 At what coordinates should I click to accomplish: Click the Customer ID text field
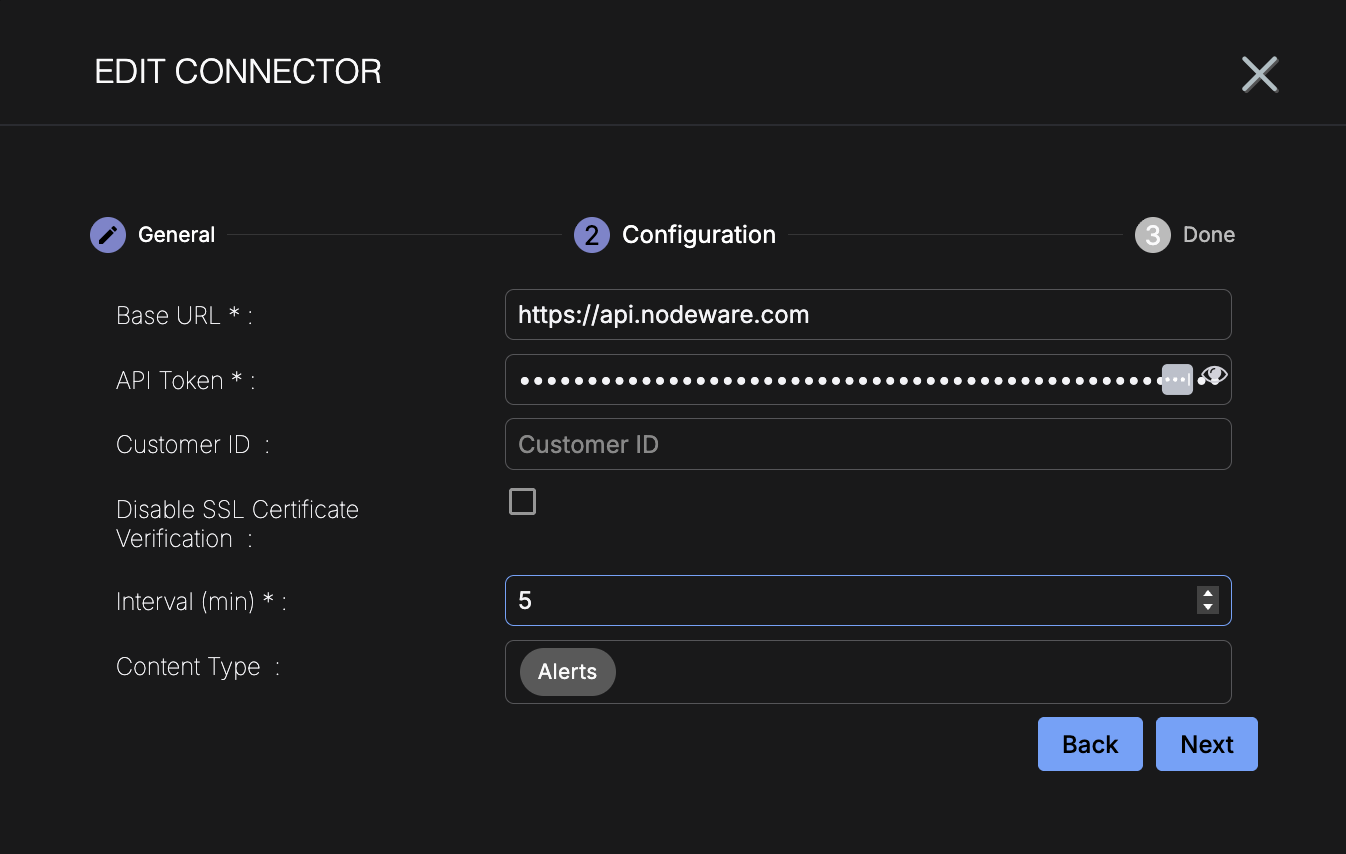click(x=867, y=444)
